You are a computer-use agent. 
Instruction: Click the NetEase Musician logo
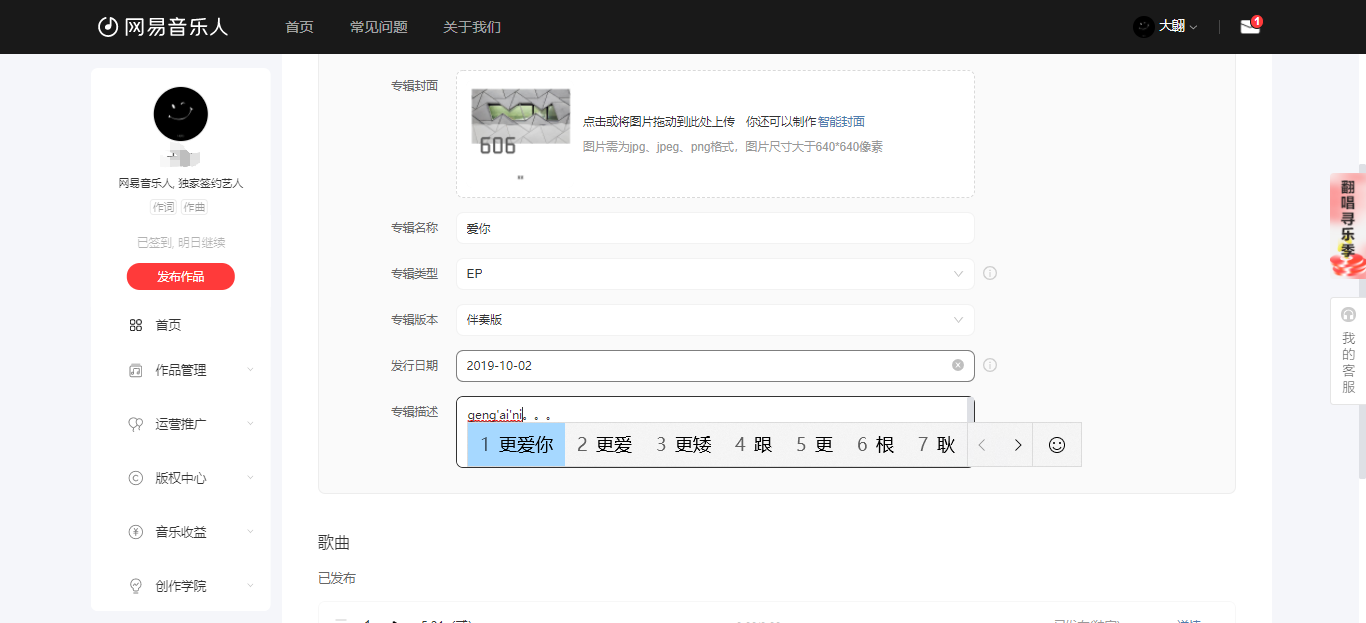163,27
